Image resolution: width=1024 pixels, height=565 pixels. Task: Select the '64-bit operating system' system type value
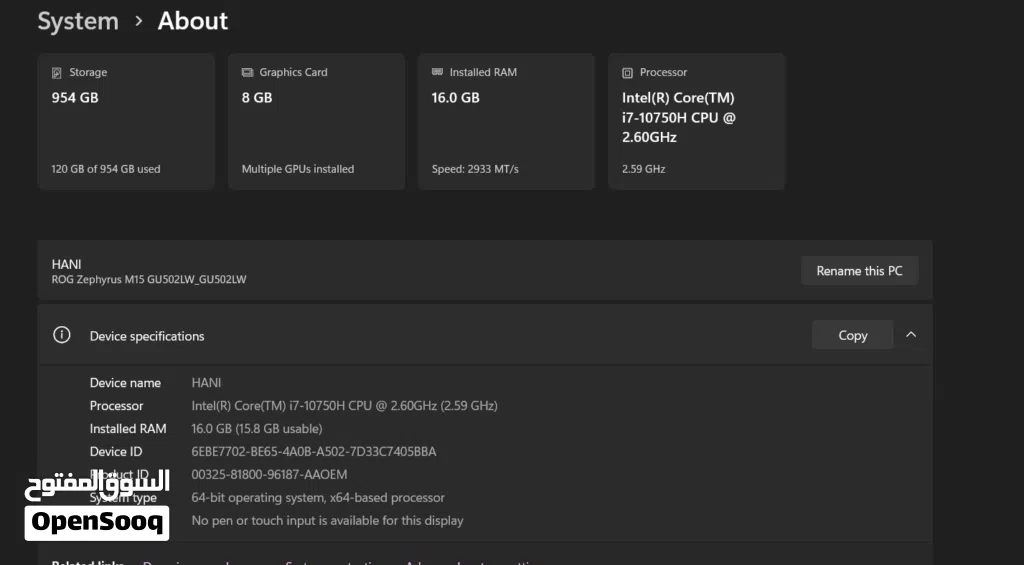click(x=318, y=498)
